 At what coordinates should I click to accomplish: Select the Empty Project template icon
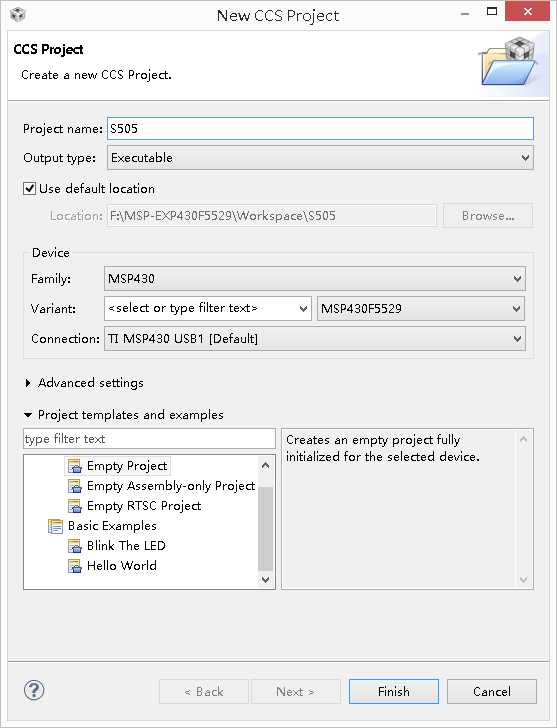pyautogui.click(x=75, y=466)
